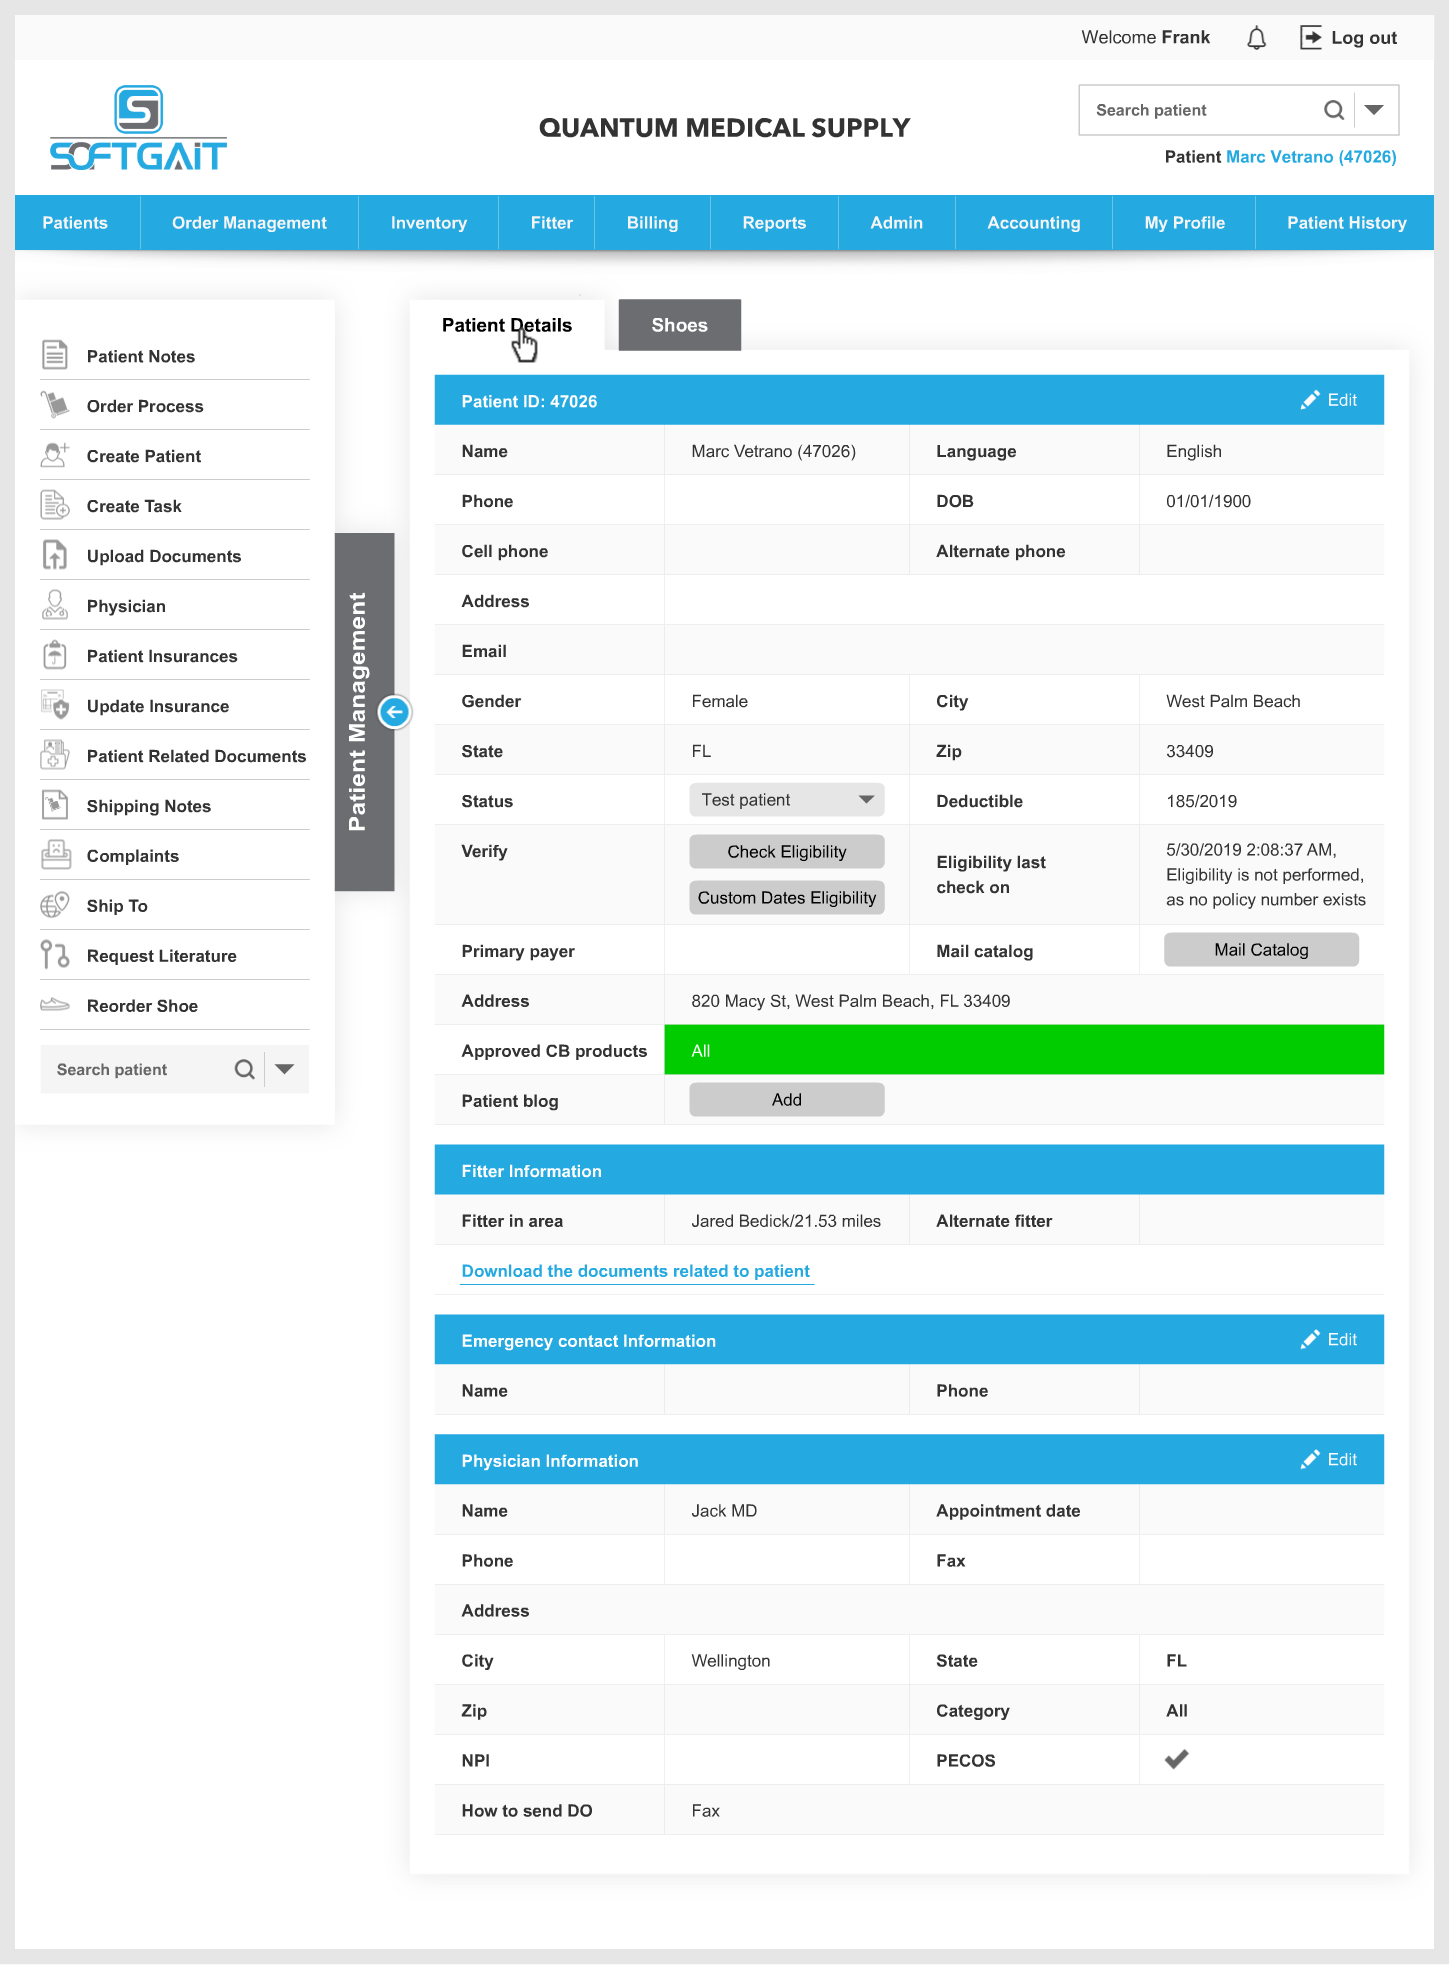The width and height of the screenshot is (1450, 1965).
Task: Switch to the Shoes tab
Action: [679, 325]
